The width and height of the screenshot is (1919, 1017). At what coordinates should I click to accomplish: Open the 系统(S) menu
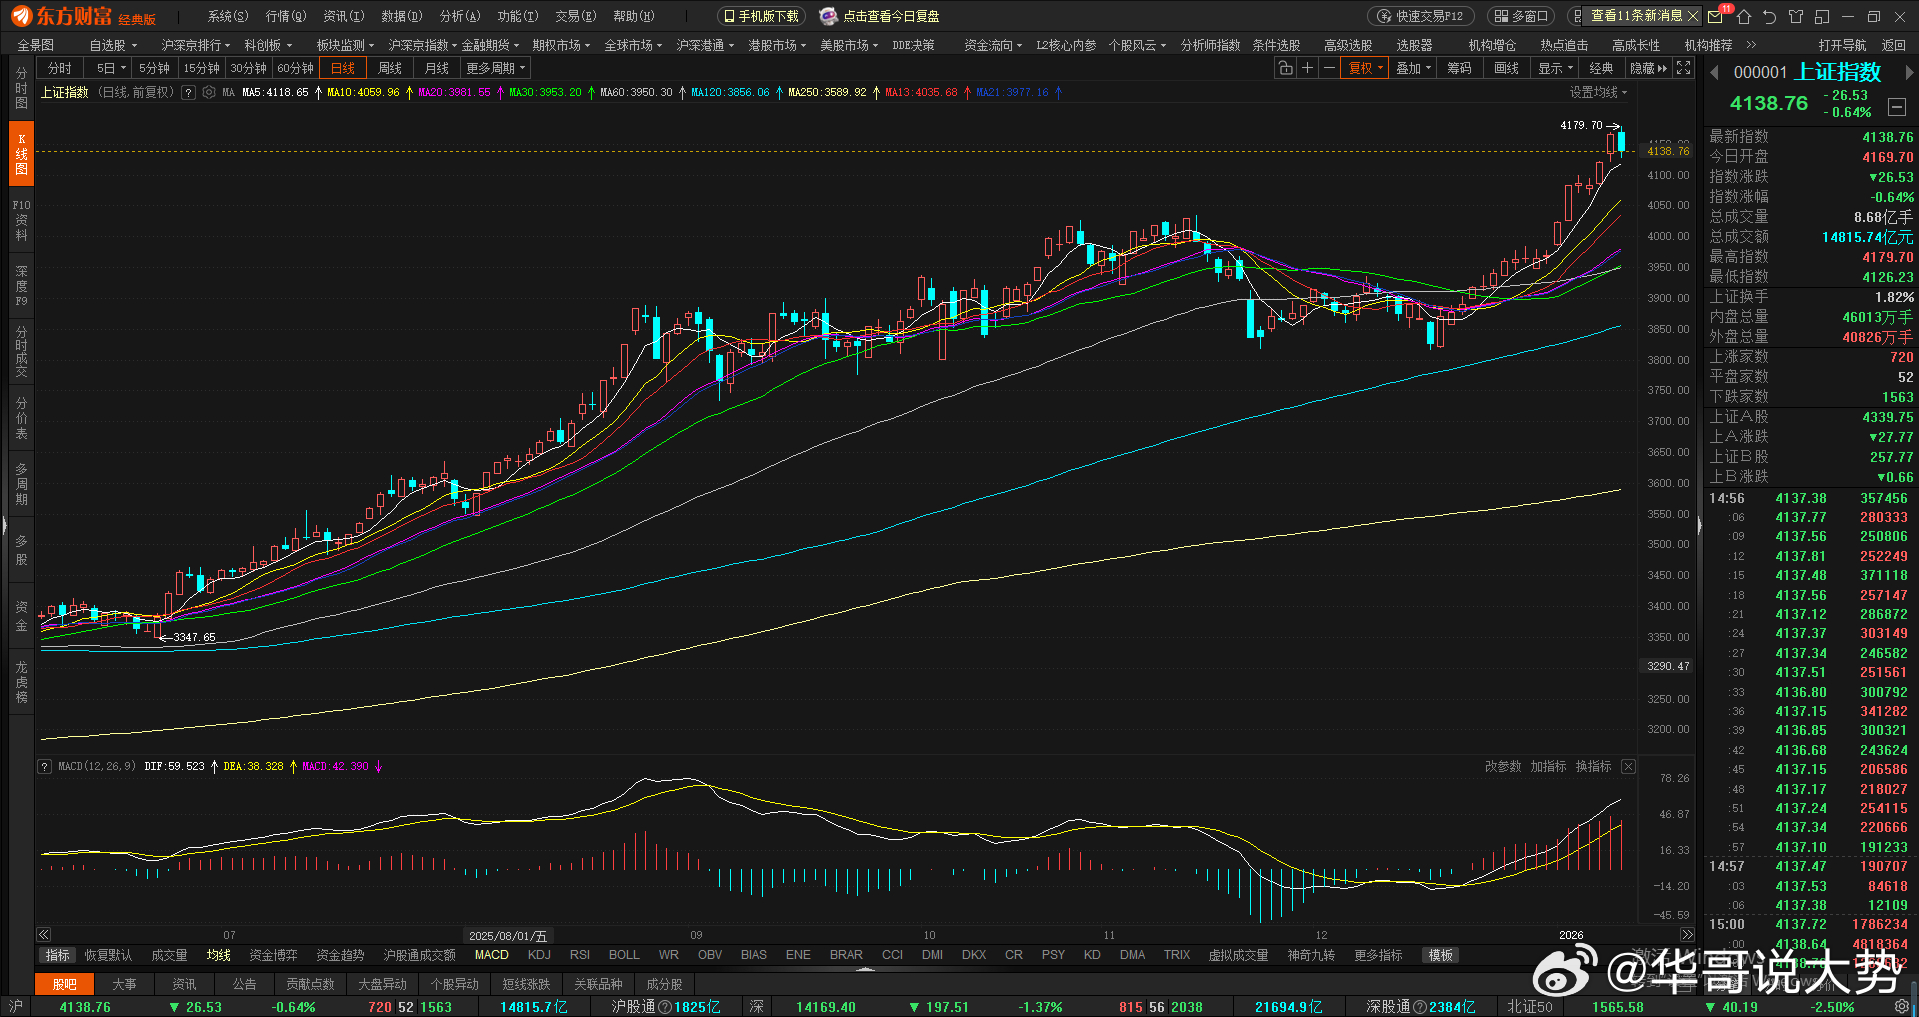(228, 16)
